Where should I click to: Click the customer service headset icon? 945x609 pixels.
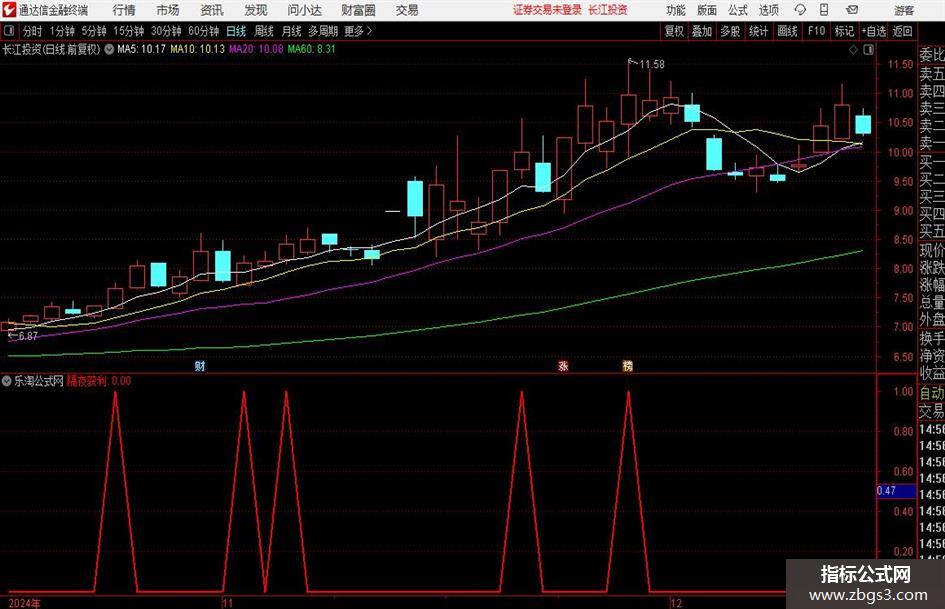click(x=800, y=10)
